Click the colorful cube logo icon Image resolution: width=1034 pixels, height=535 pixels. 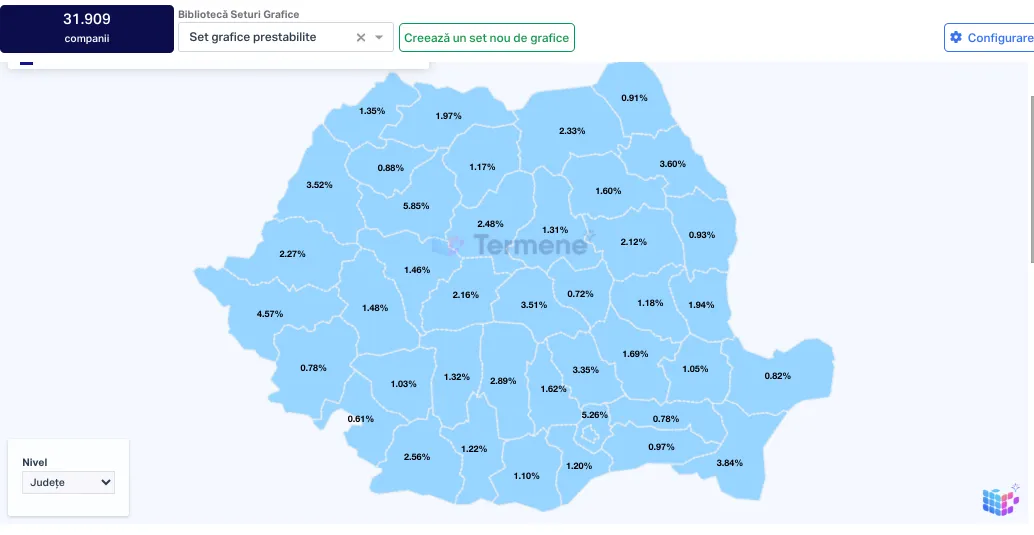coord(999,500)
